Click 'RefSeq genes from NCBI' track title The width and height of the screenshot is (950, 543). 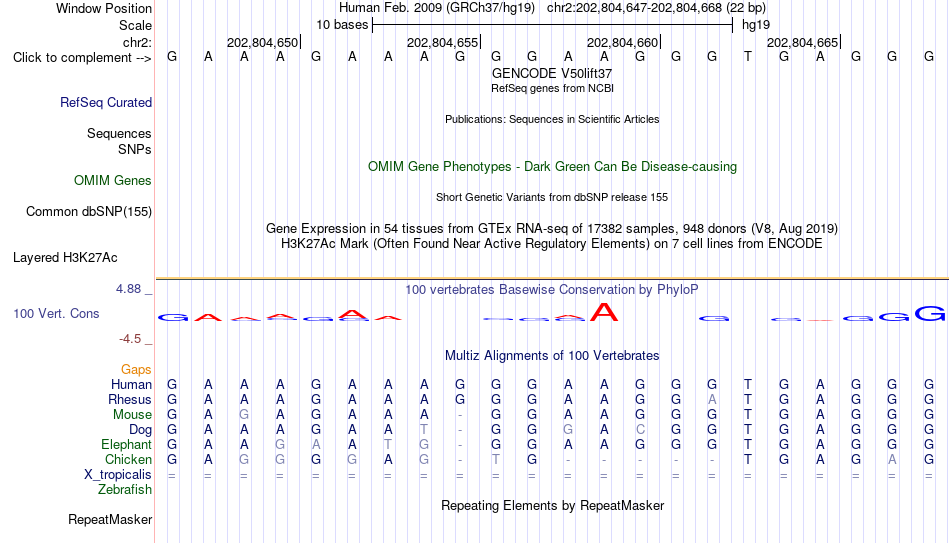point(552,88)
